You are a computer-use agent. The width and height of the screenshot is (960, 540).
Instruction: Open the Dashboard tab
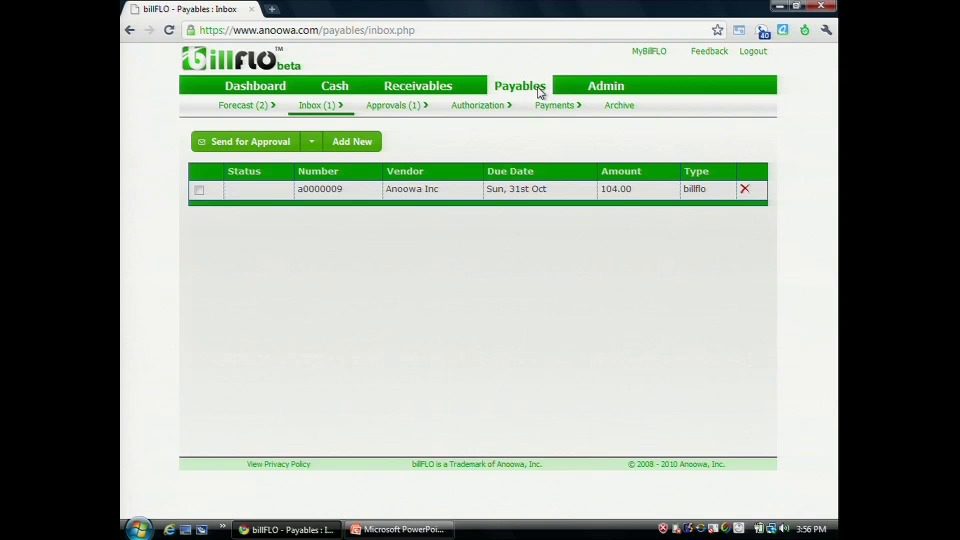(255, 86)
